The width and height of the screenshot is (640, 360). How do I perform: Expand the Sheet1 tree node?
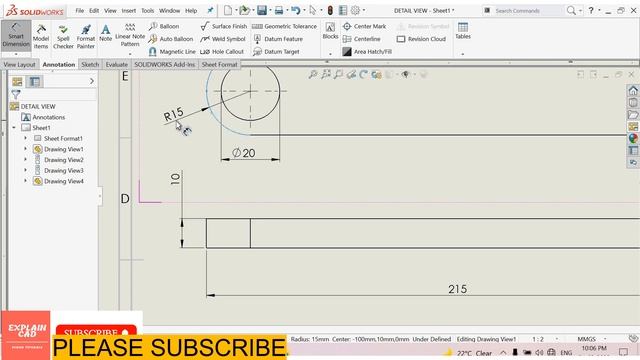[14, 128]
